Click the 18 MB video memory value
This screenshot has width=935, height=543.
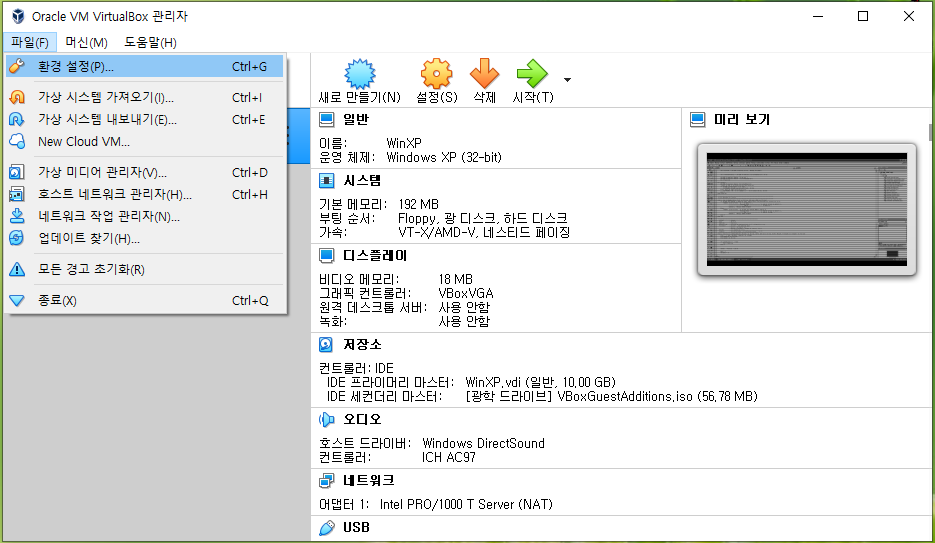tap(456, 279)
